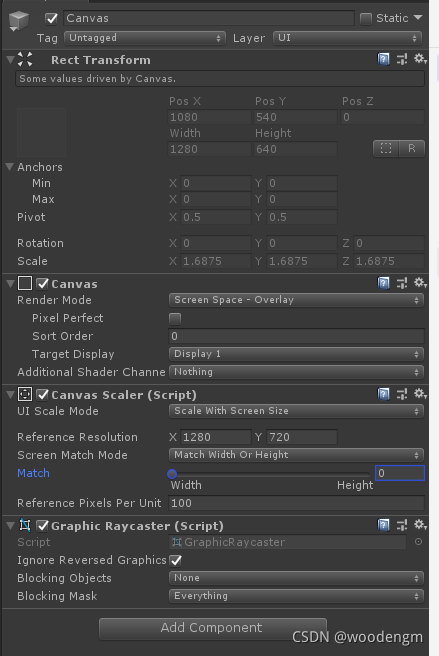439x656 pixels.
Task: Toggle blueprint mode button in Rect Transform
Action: click(x=386, y=149)
